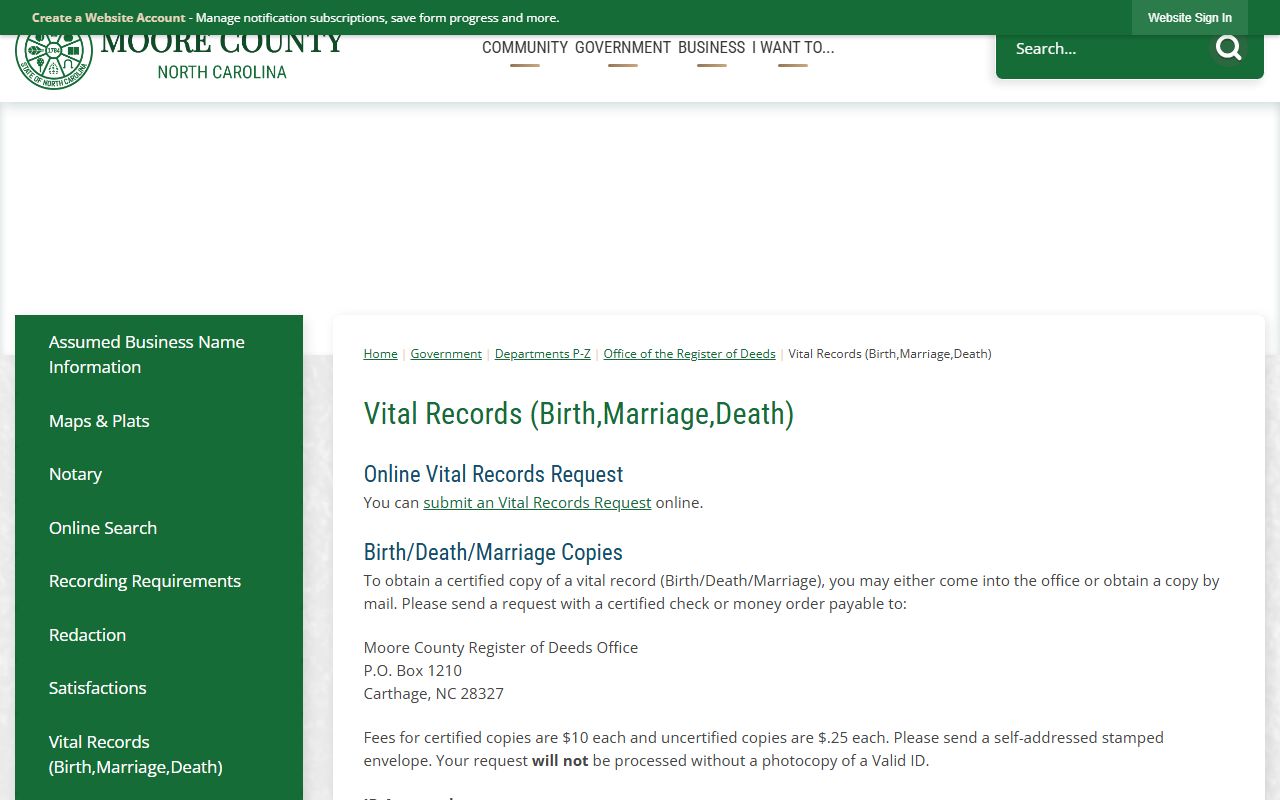Open the Government menu
This screenshot has height=800, width=1280.
[x=622, y=48]
